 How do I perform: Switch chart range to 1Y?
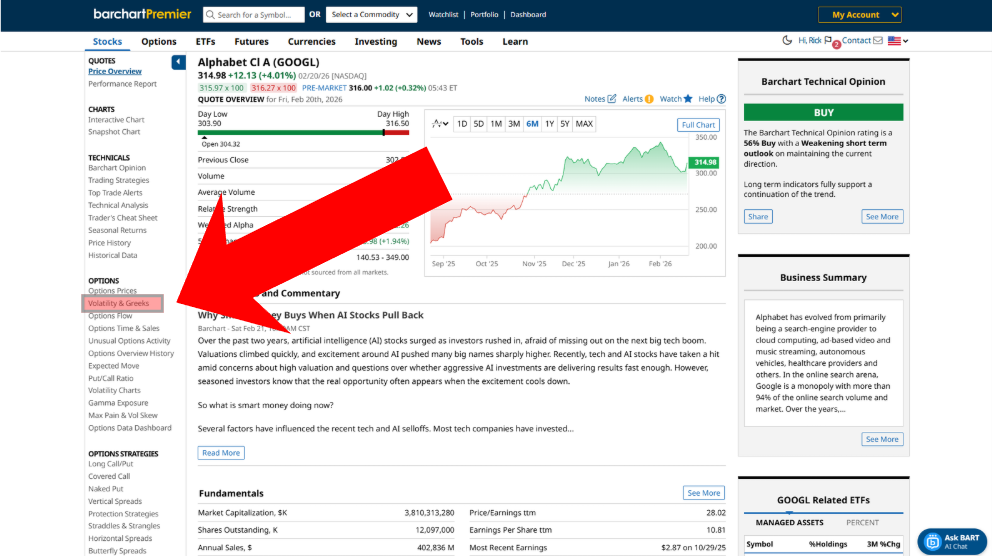click(x=549, y=124)
